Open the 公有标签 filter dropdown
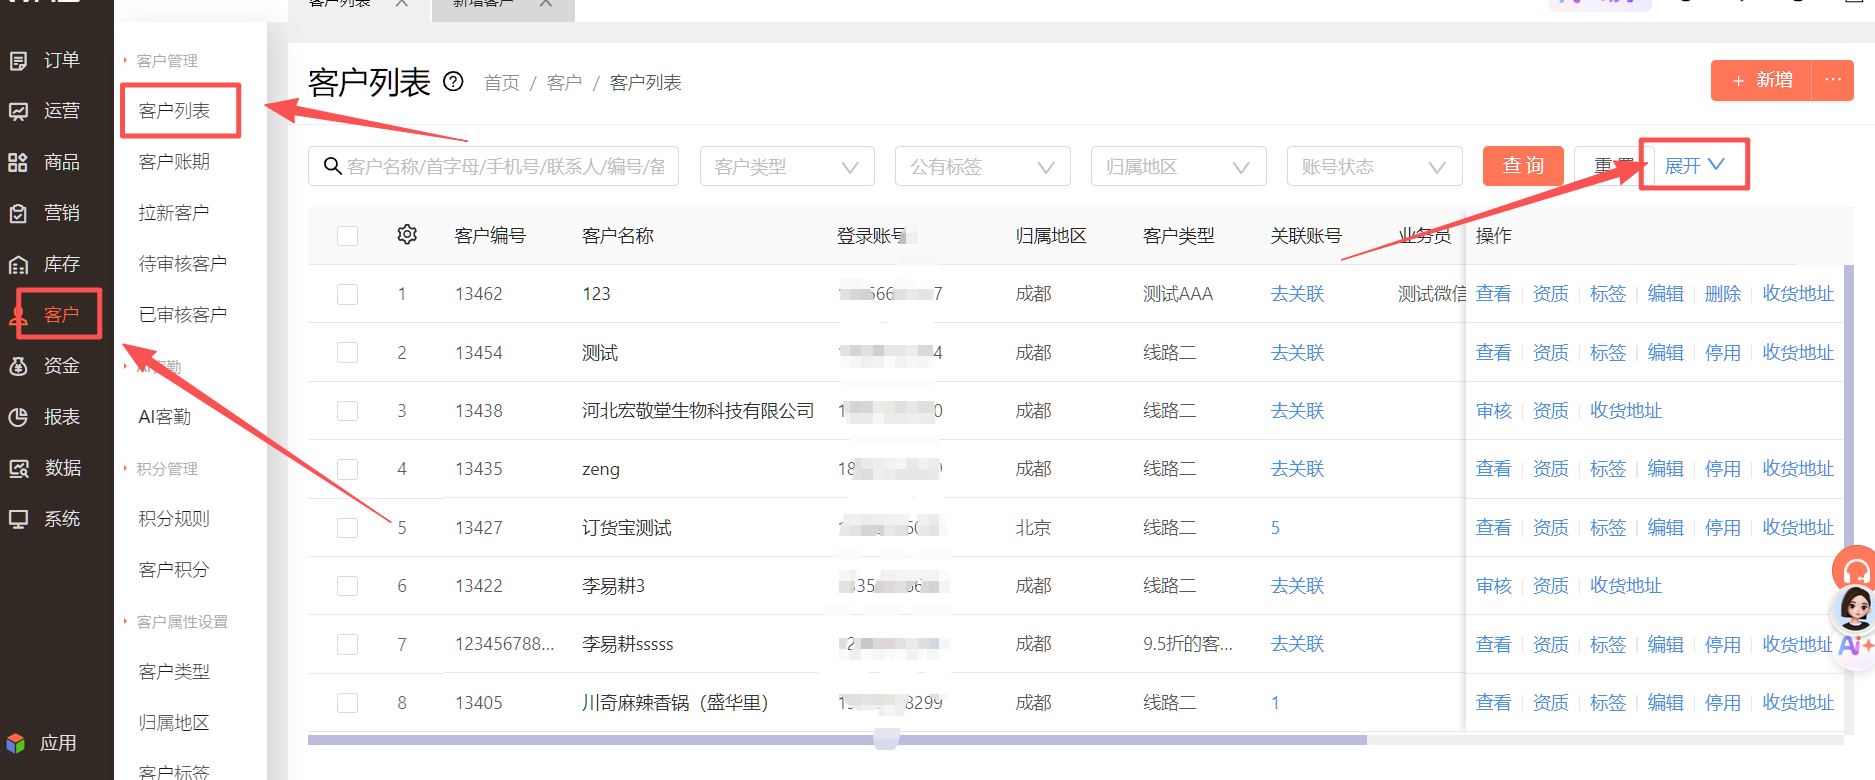 click(x=983, y=166)
